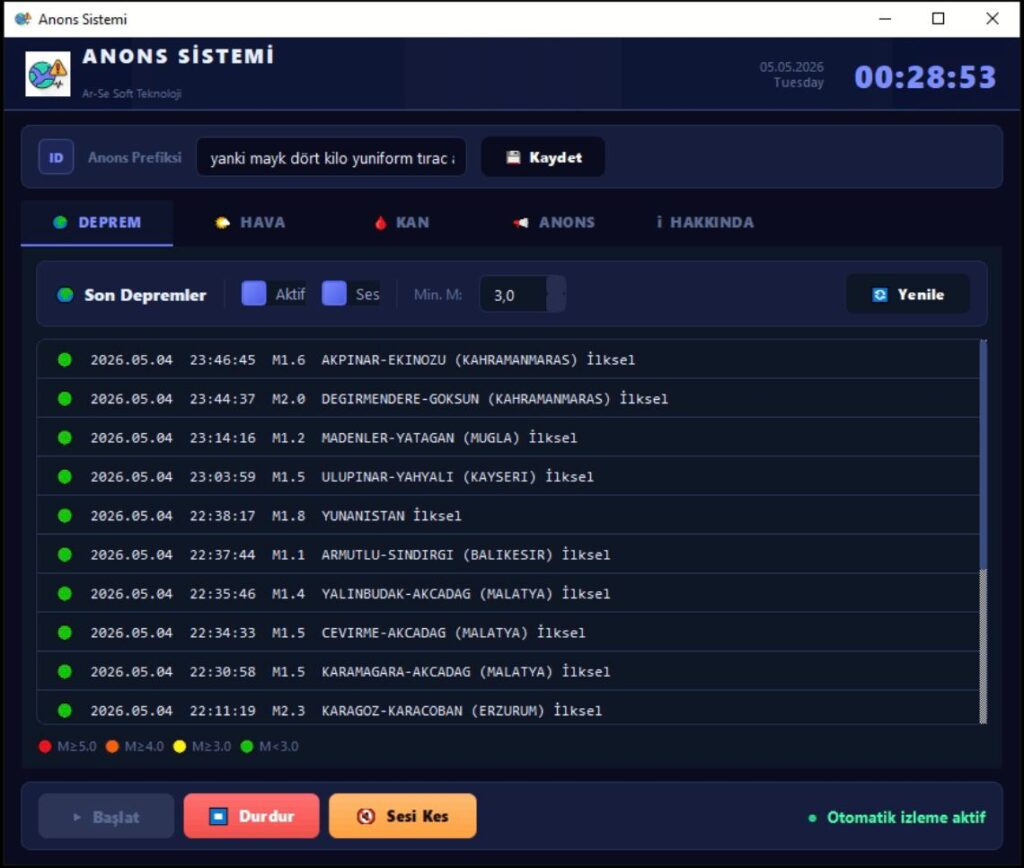Click the Yenile refresh button
The image size is (1024, 868).
tap(908, 295)
